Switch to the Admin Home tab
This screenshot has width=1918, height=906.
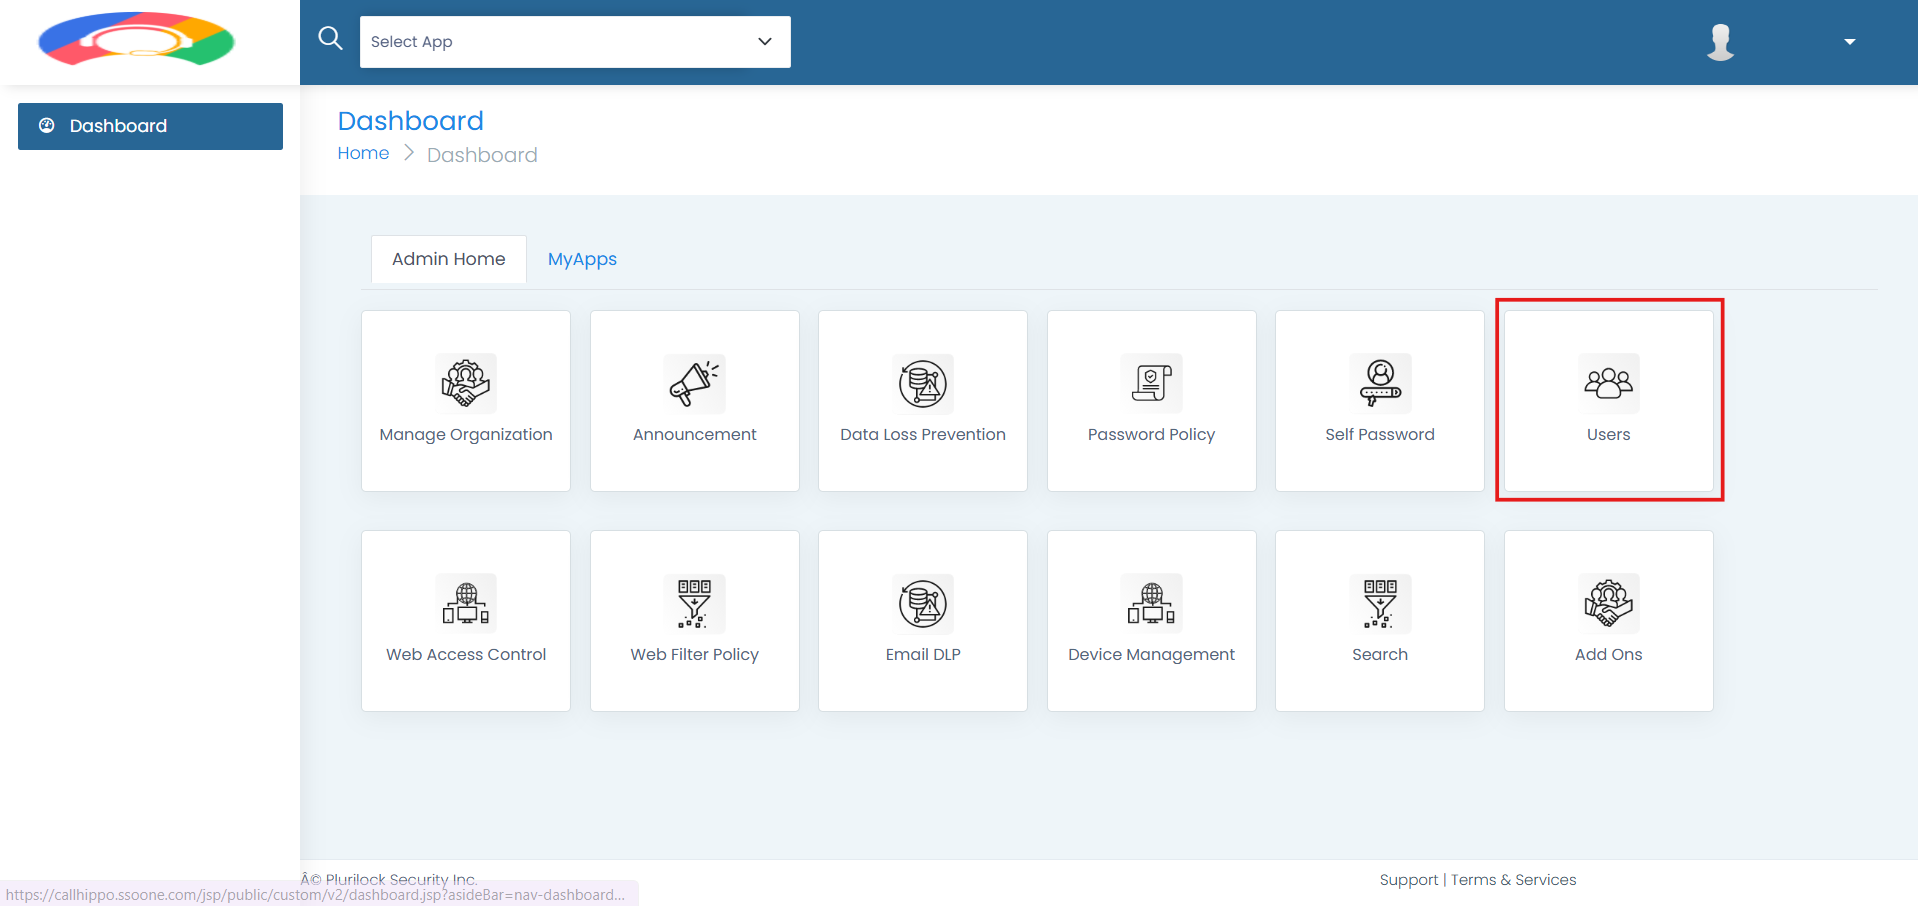tap(449, 259)
